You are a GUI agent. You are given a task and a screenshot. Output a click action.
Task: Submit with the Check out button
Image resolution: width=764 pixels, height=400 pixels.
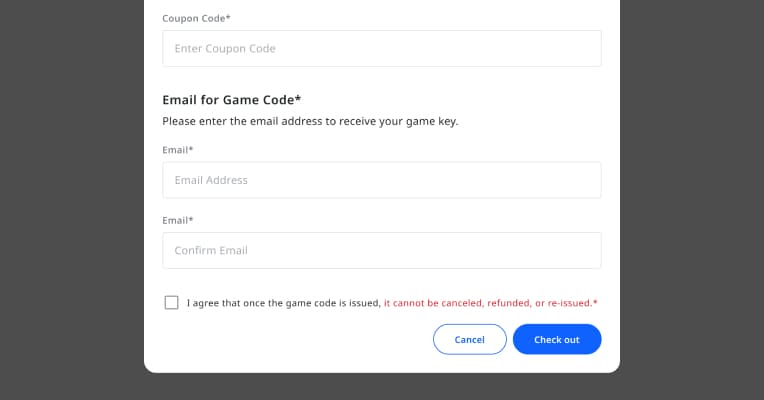pyautogui.click(x=557, y=339)
